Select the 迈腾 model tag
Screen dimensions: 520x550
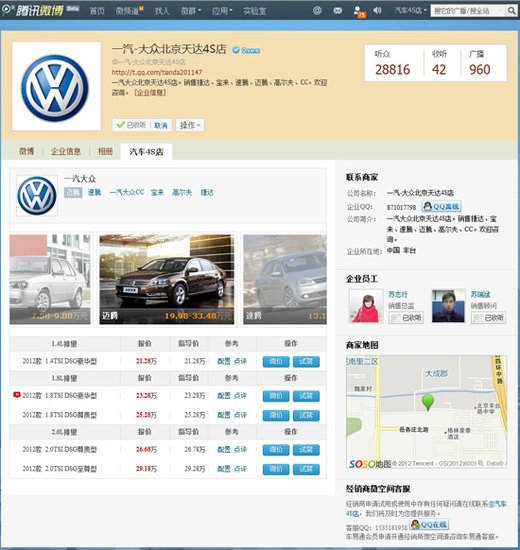point(73,192)
